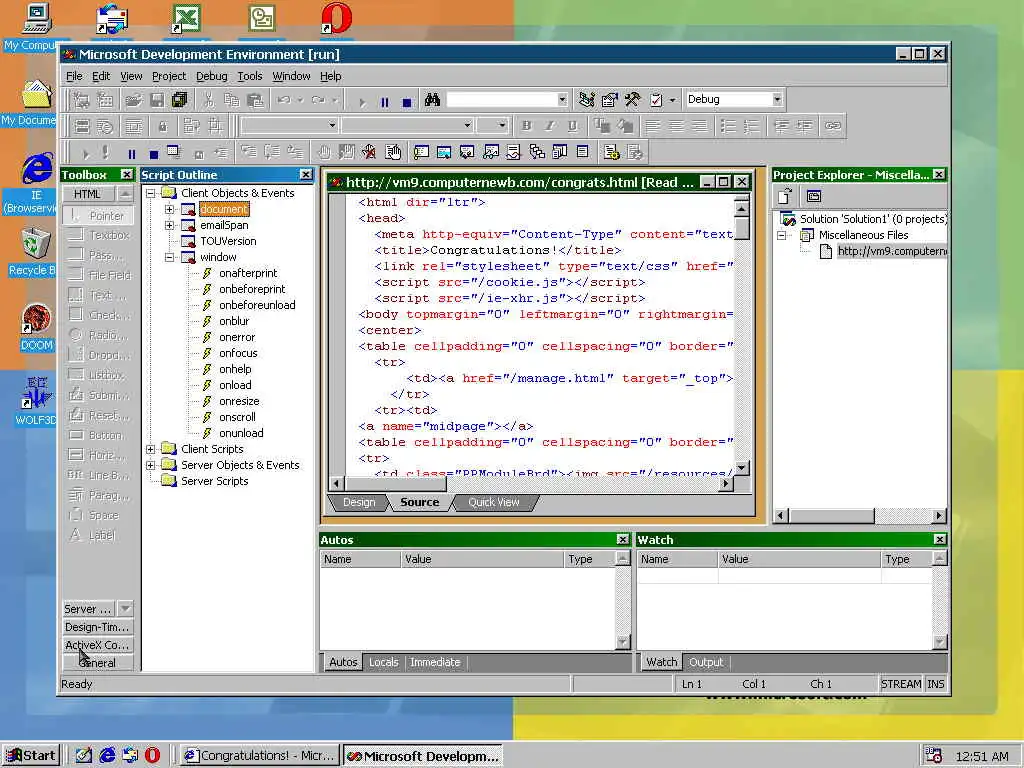The width and height of the screenshot is (1024, 768).
Task: Click the General toolbox section button
Action: click(97, 663)
